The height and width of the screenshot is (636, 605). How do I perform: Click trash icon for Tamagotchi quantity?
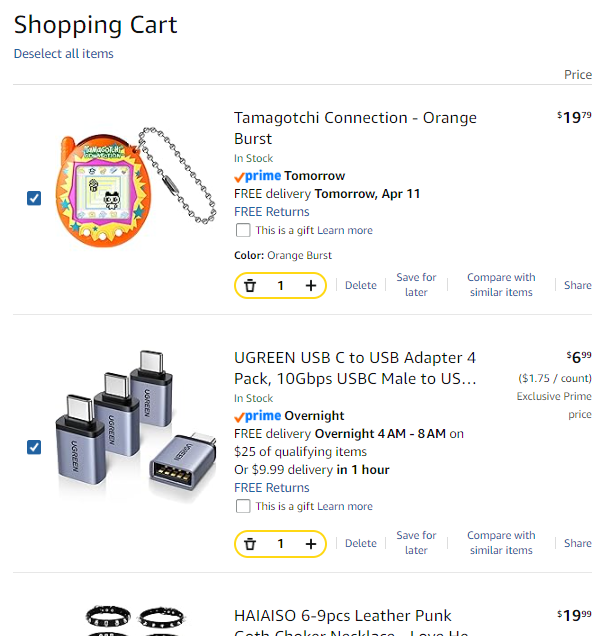(250, 286)
